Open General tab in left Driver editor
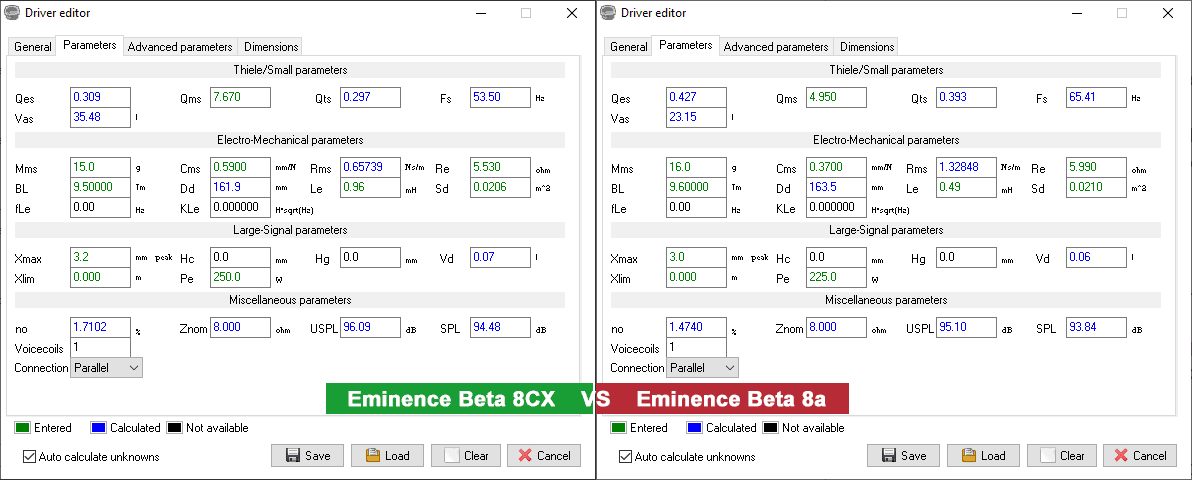 [x=33, y=46]
